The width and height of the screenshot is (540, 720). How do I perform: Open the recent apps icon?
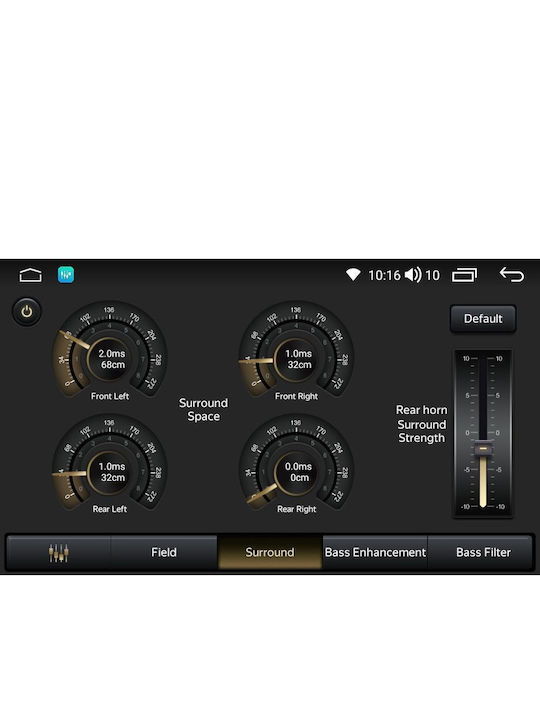click(464, 275)
